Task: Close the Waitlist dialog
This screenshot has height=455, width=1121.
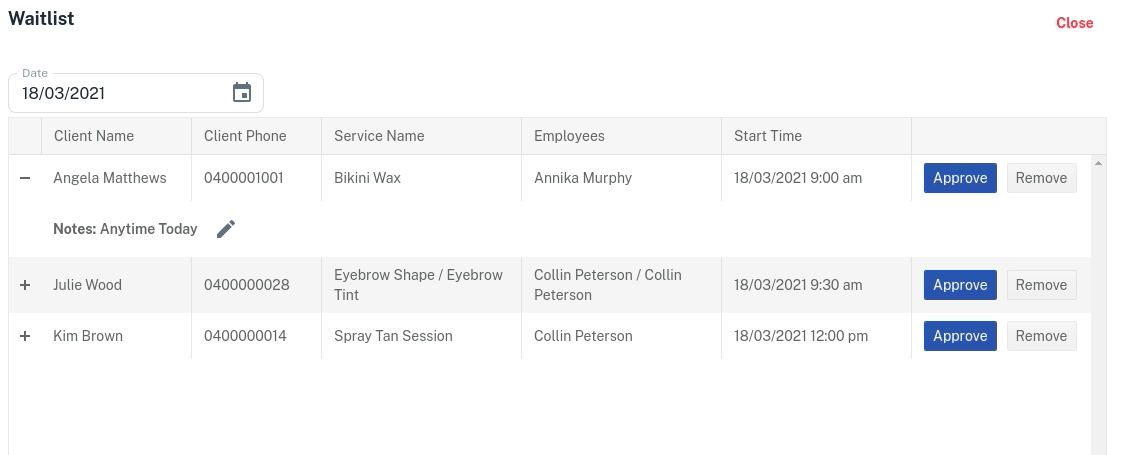Action: [x=1074, y=23]
